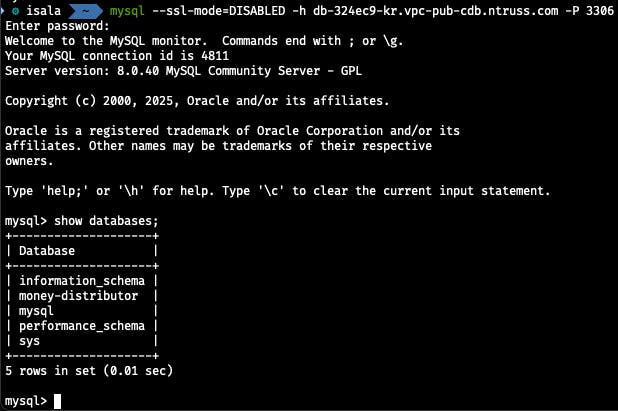Click the show databases; command

point(105,220)
